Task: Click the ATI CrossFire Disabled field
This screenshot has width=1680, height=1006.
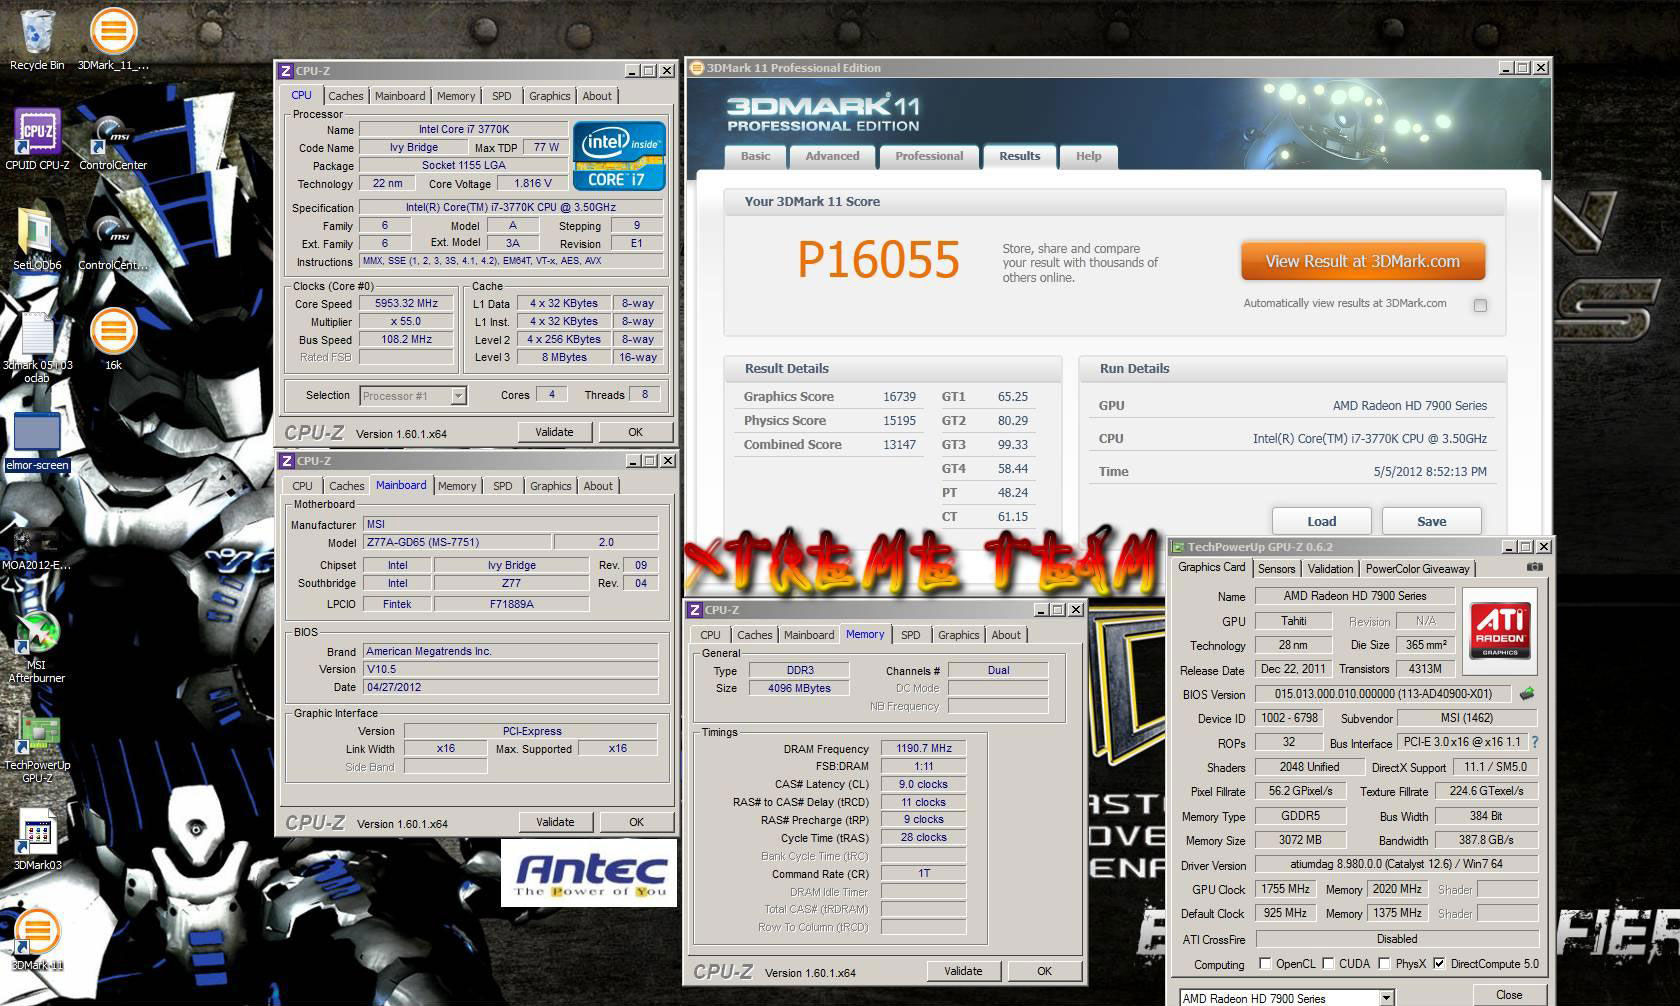Action: (1396, 939)
